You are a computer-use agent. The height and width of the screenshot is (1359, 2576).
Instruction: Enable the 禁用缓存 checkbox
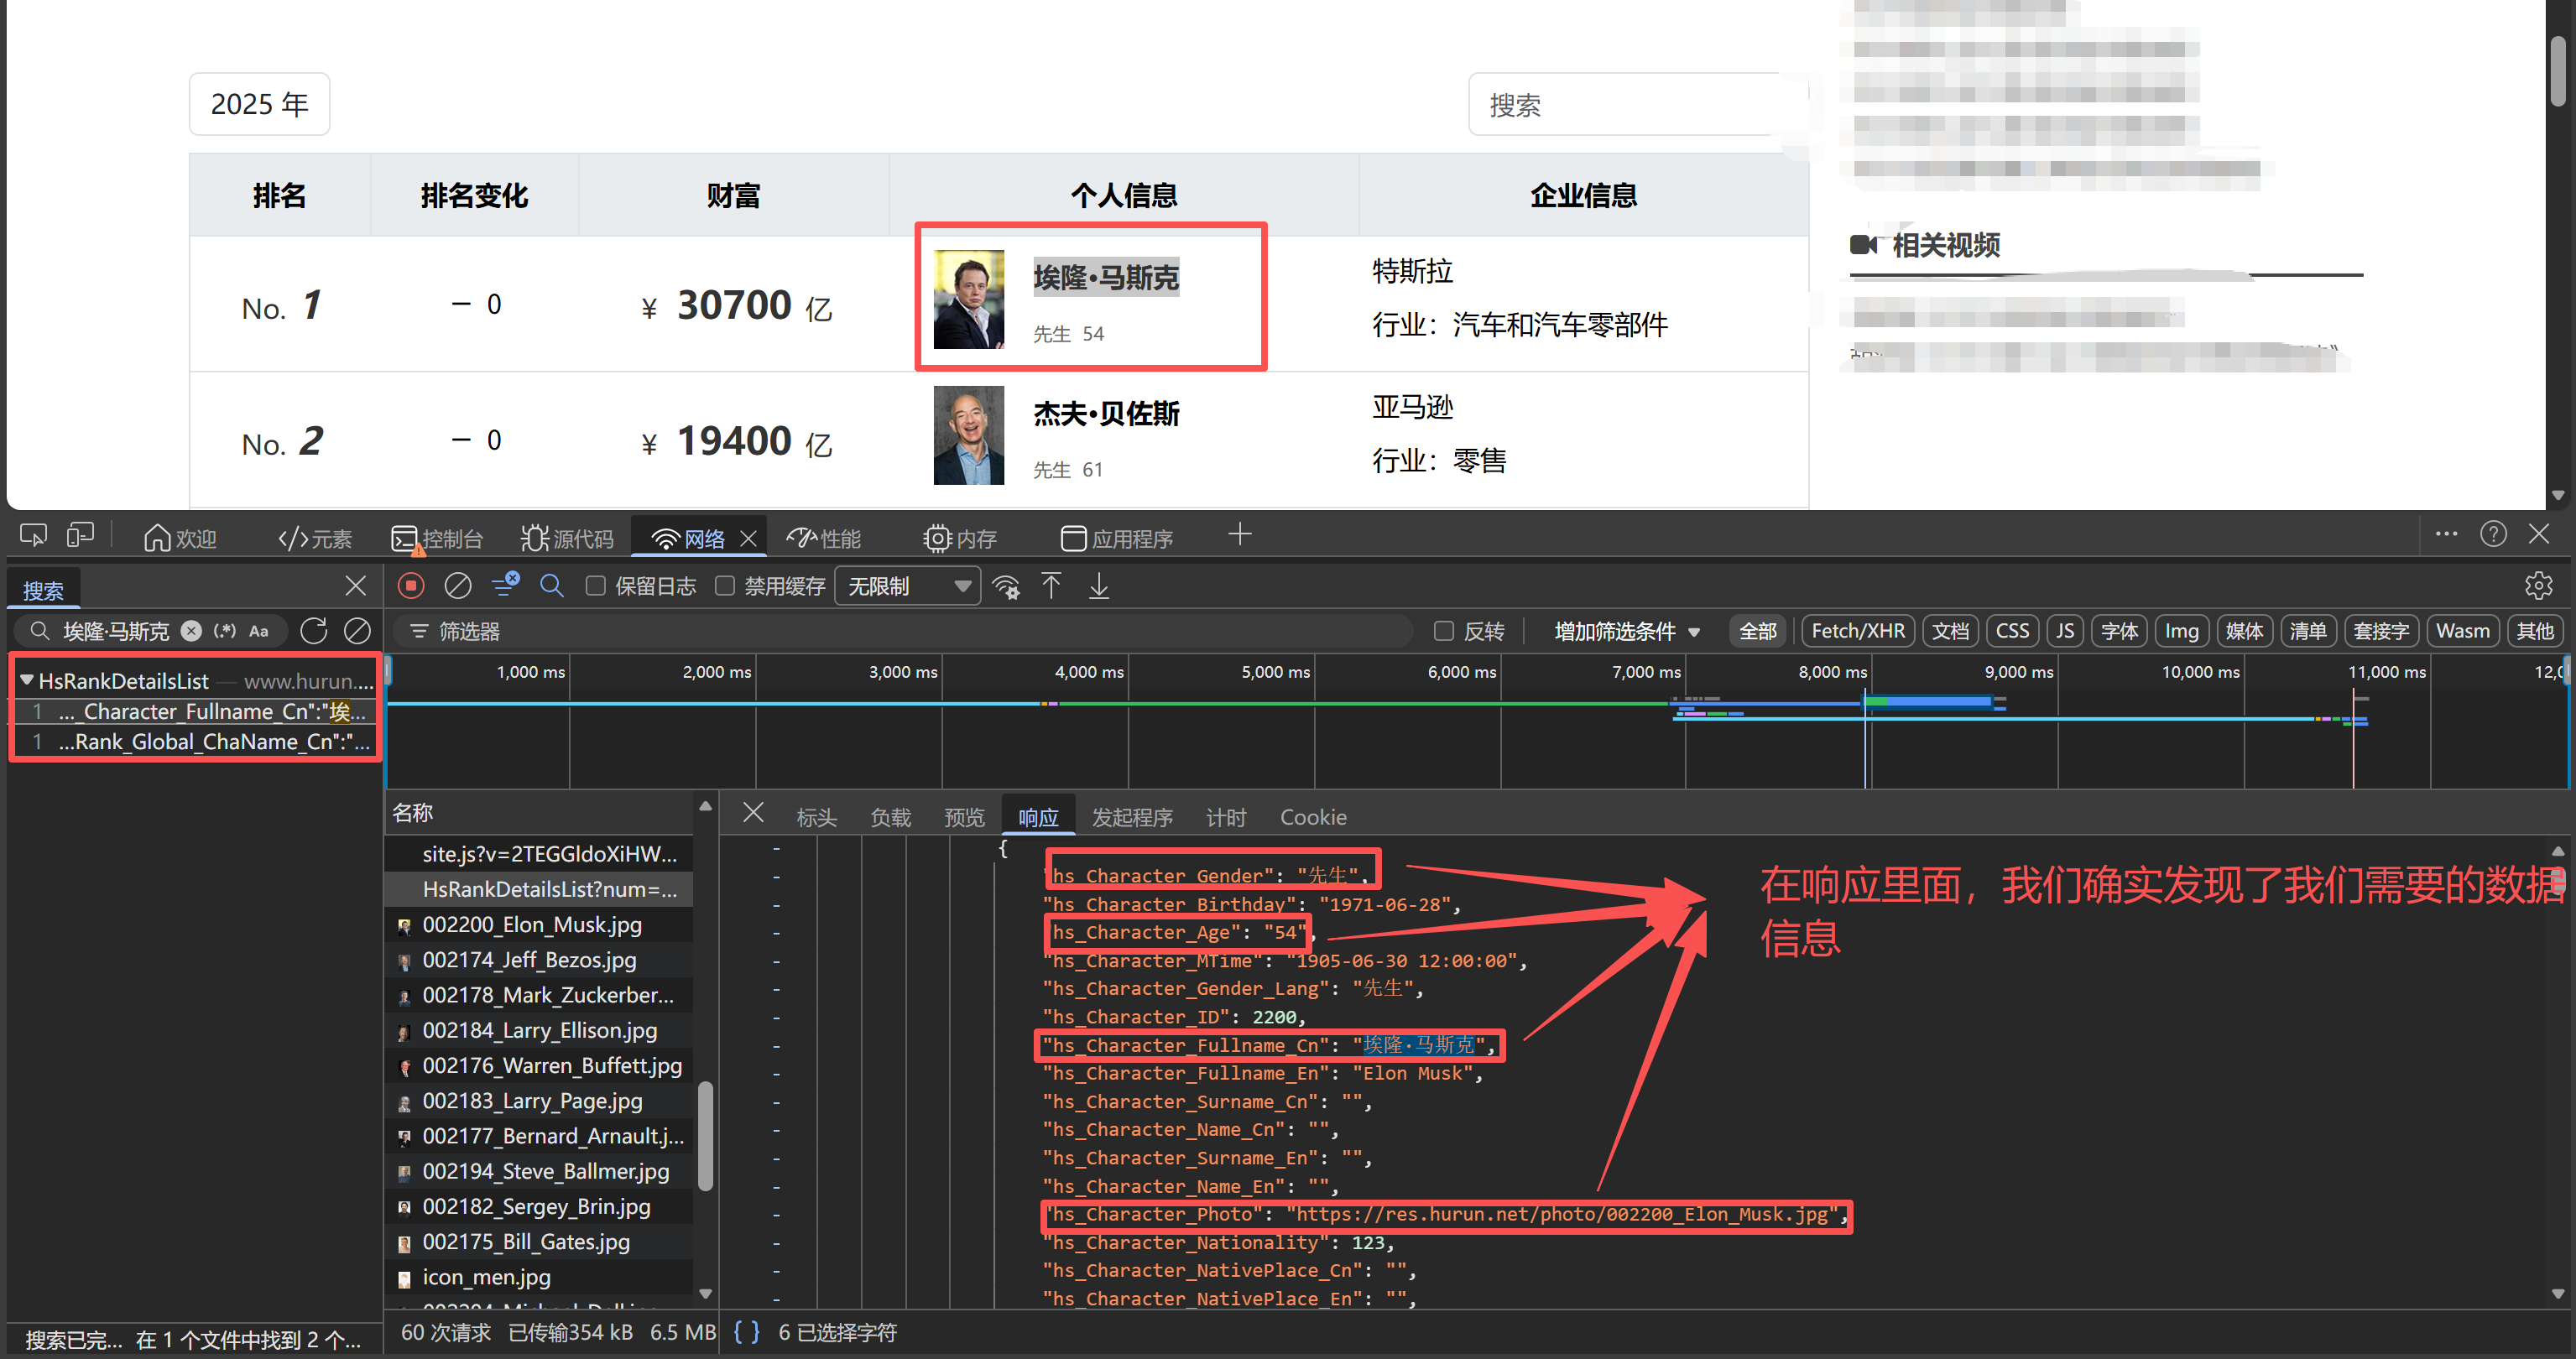point(726,586)
